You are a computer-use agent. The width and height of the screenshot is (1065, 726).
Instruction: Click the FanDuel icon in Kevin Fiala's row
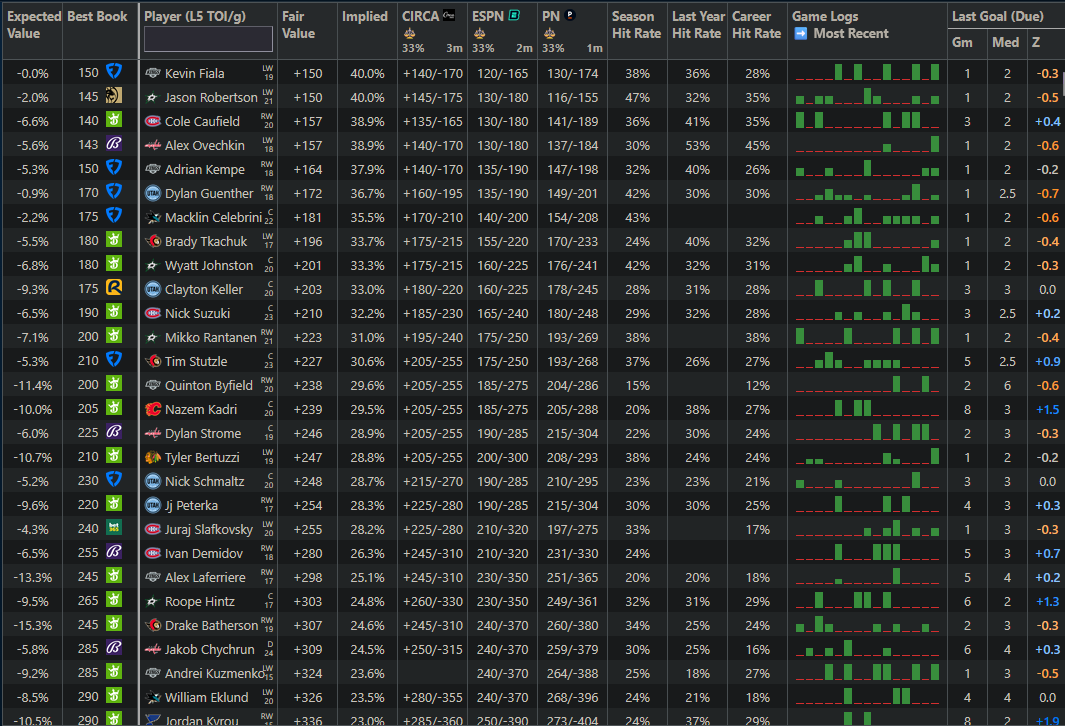click(x=113, y=71)
